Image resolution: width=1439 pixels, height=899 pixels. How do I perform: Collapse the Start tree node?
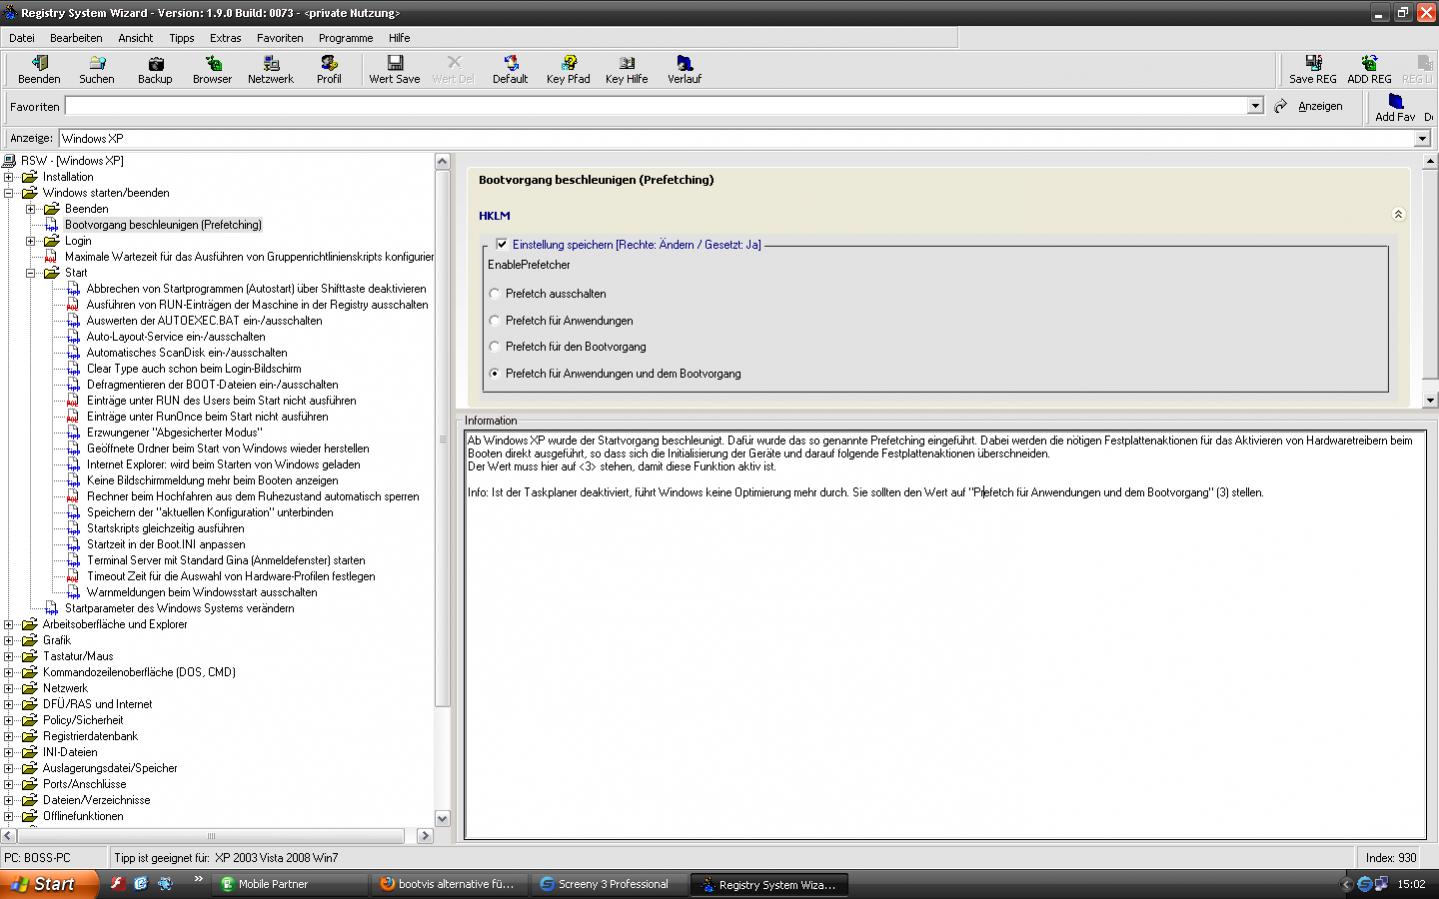[31, 273]
